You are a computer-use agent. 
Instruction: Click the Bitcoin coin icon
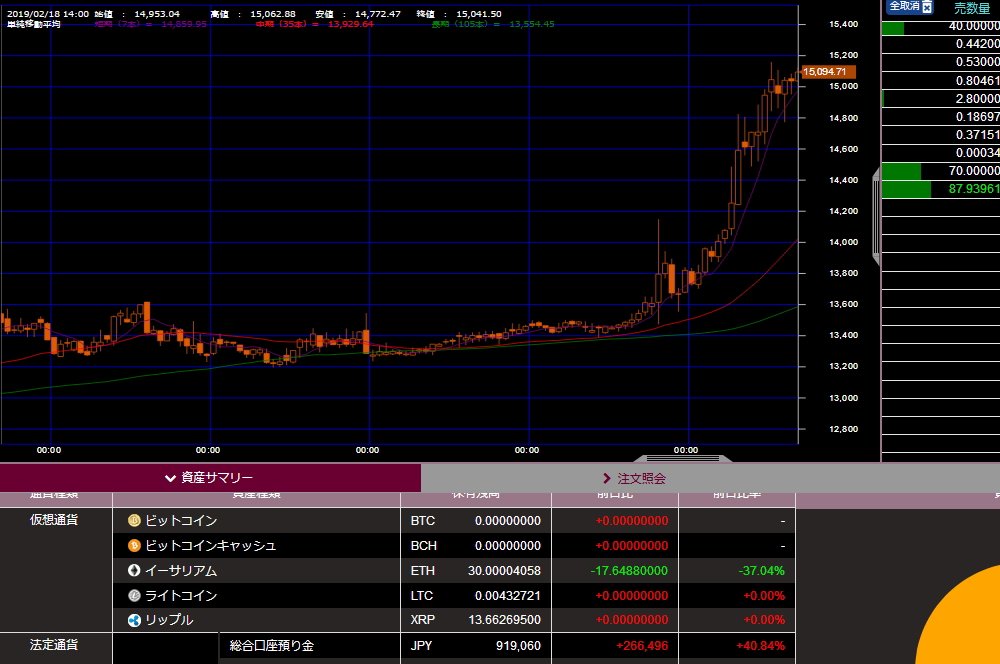134,520
